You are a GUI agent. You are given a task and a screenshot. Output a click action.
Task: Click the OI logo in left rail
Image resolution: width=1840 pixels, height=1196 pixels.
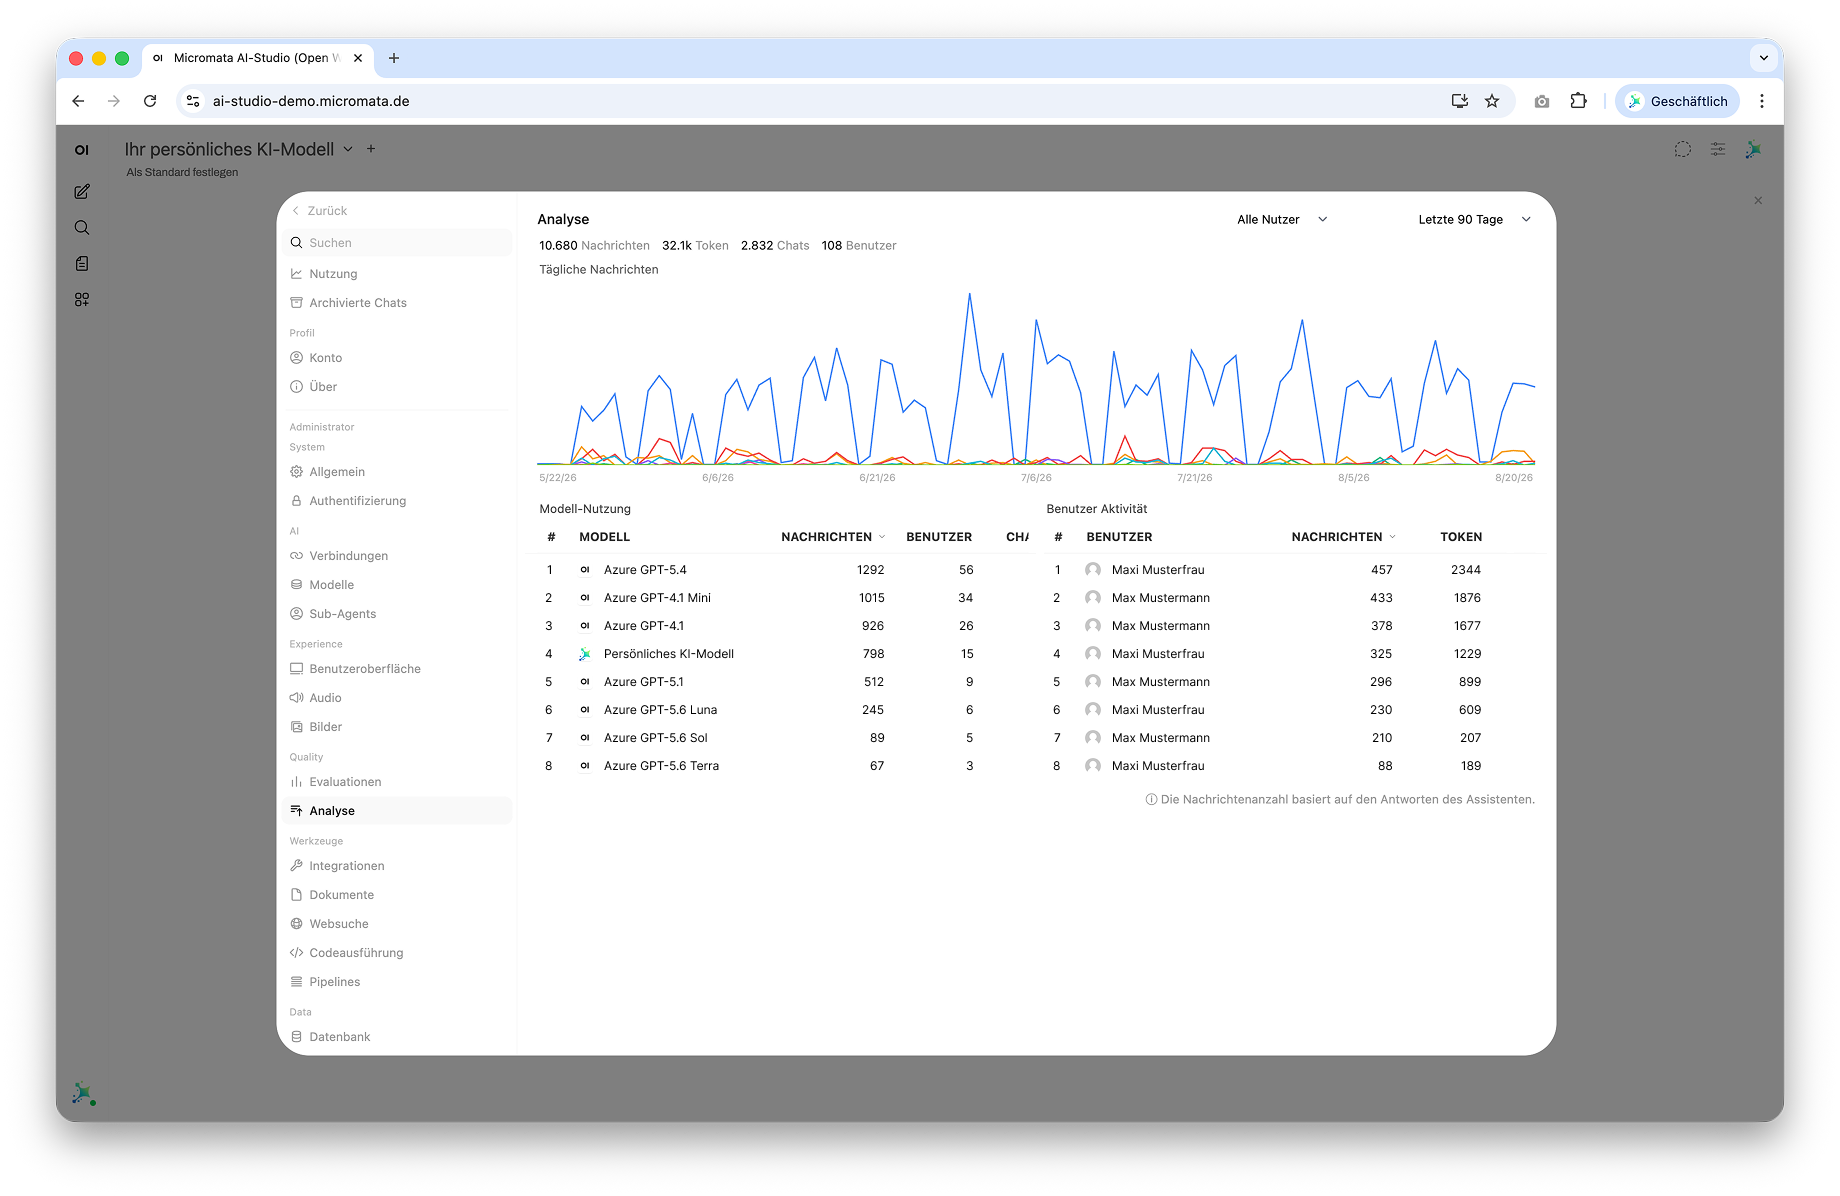pyautogui.click(x=82, y=150)
